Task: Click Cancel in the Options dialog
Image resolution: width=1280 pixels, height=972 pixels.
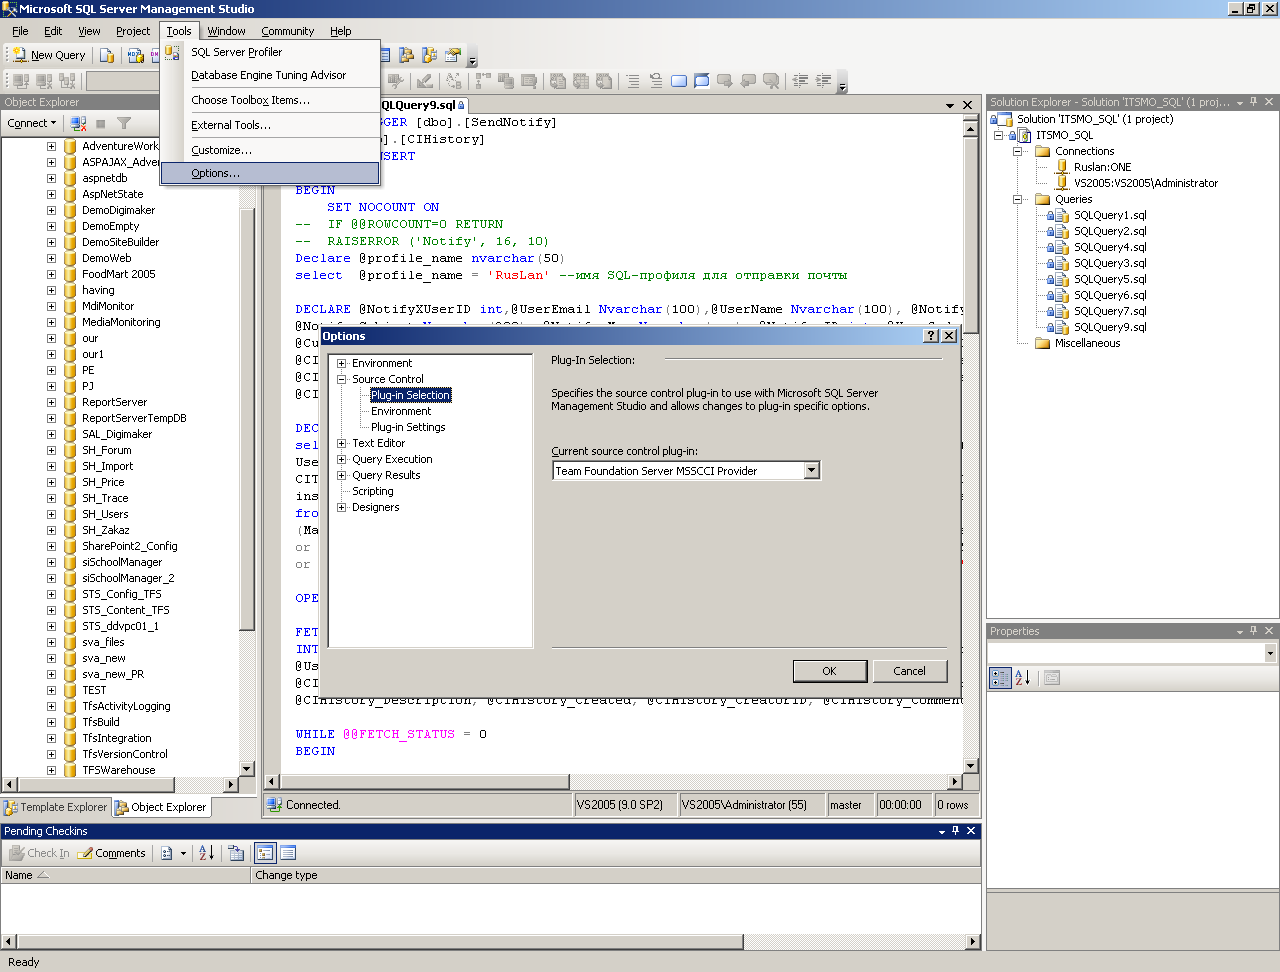Action: point(909,671)
